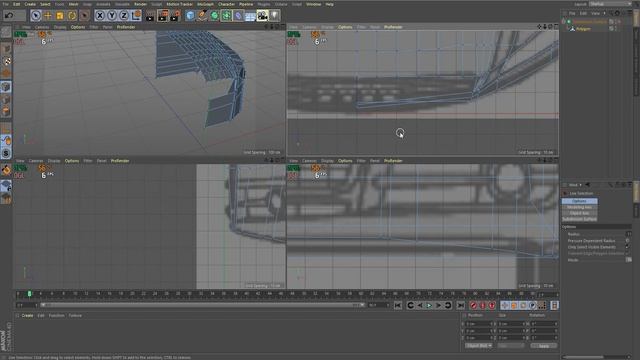The image size is (640, 360).
Task: Switch to the Object Axis tab
Action: [x=579, y=213]
